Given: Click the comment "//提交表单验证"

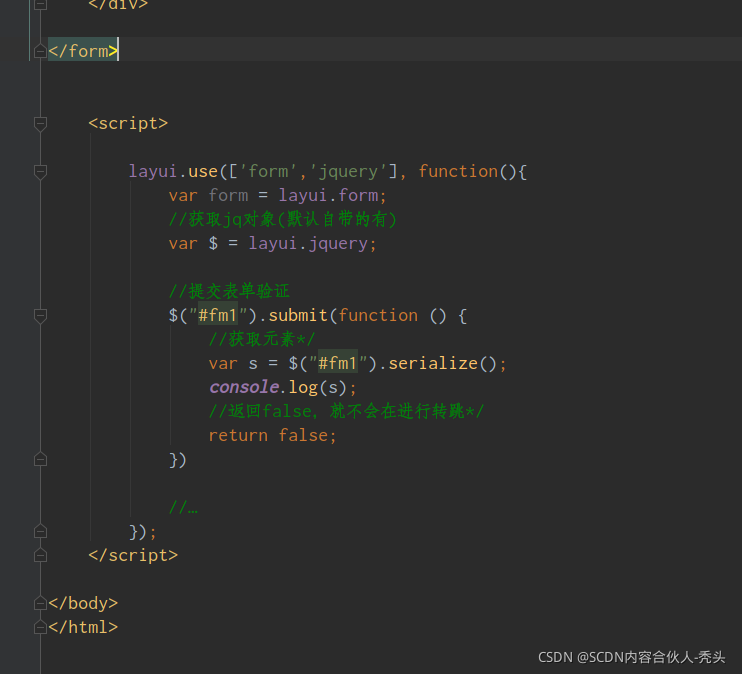Looking at the screenshot, I should 229,291.
